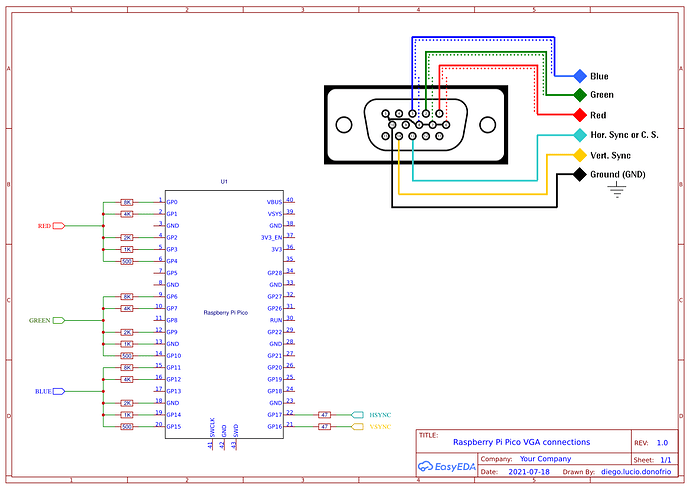Click the GP22 pin label
The height and width of the screenshot is (488, 690).
pyautogui.click(x=275, y=332)
